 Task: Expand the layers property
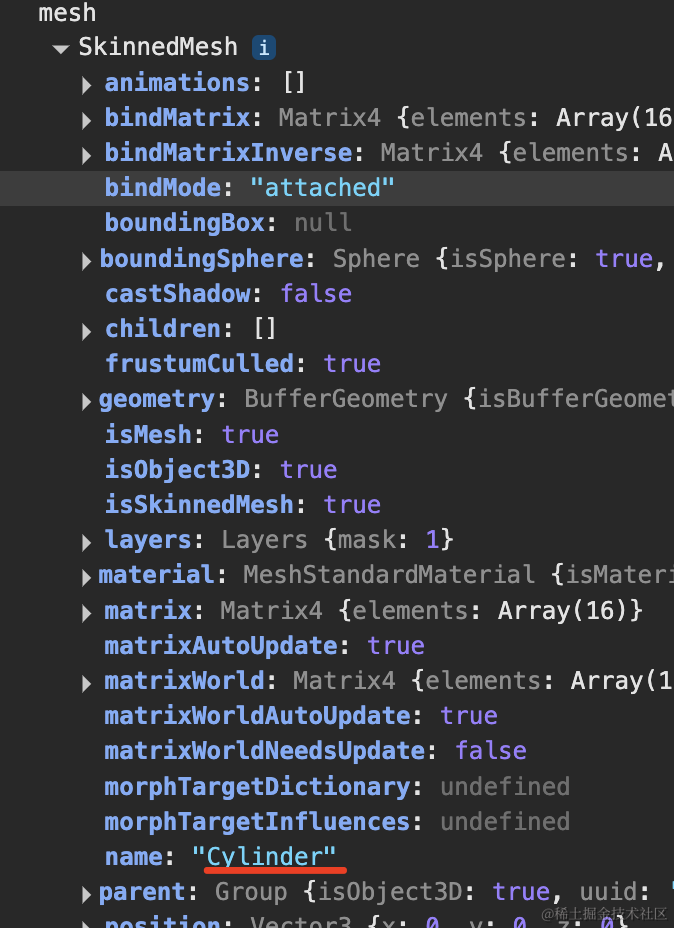click(86, 542)
